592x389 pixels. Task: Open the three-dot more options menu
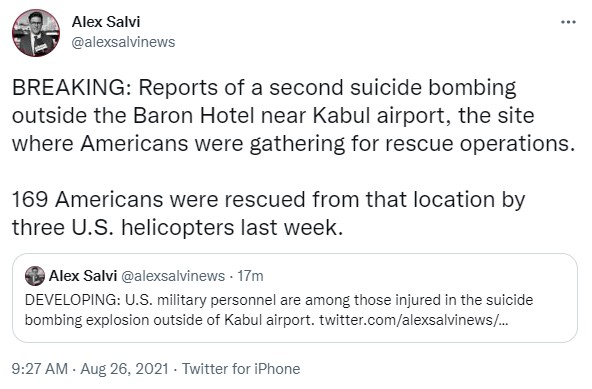pyautogui.click(x=568, y=22)
